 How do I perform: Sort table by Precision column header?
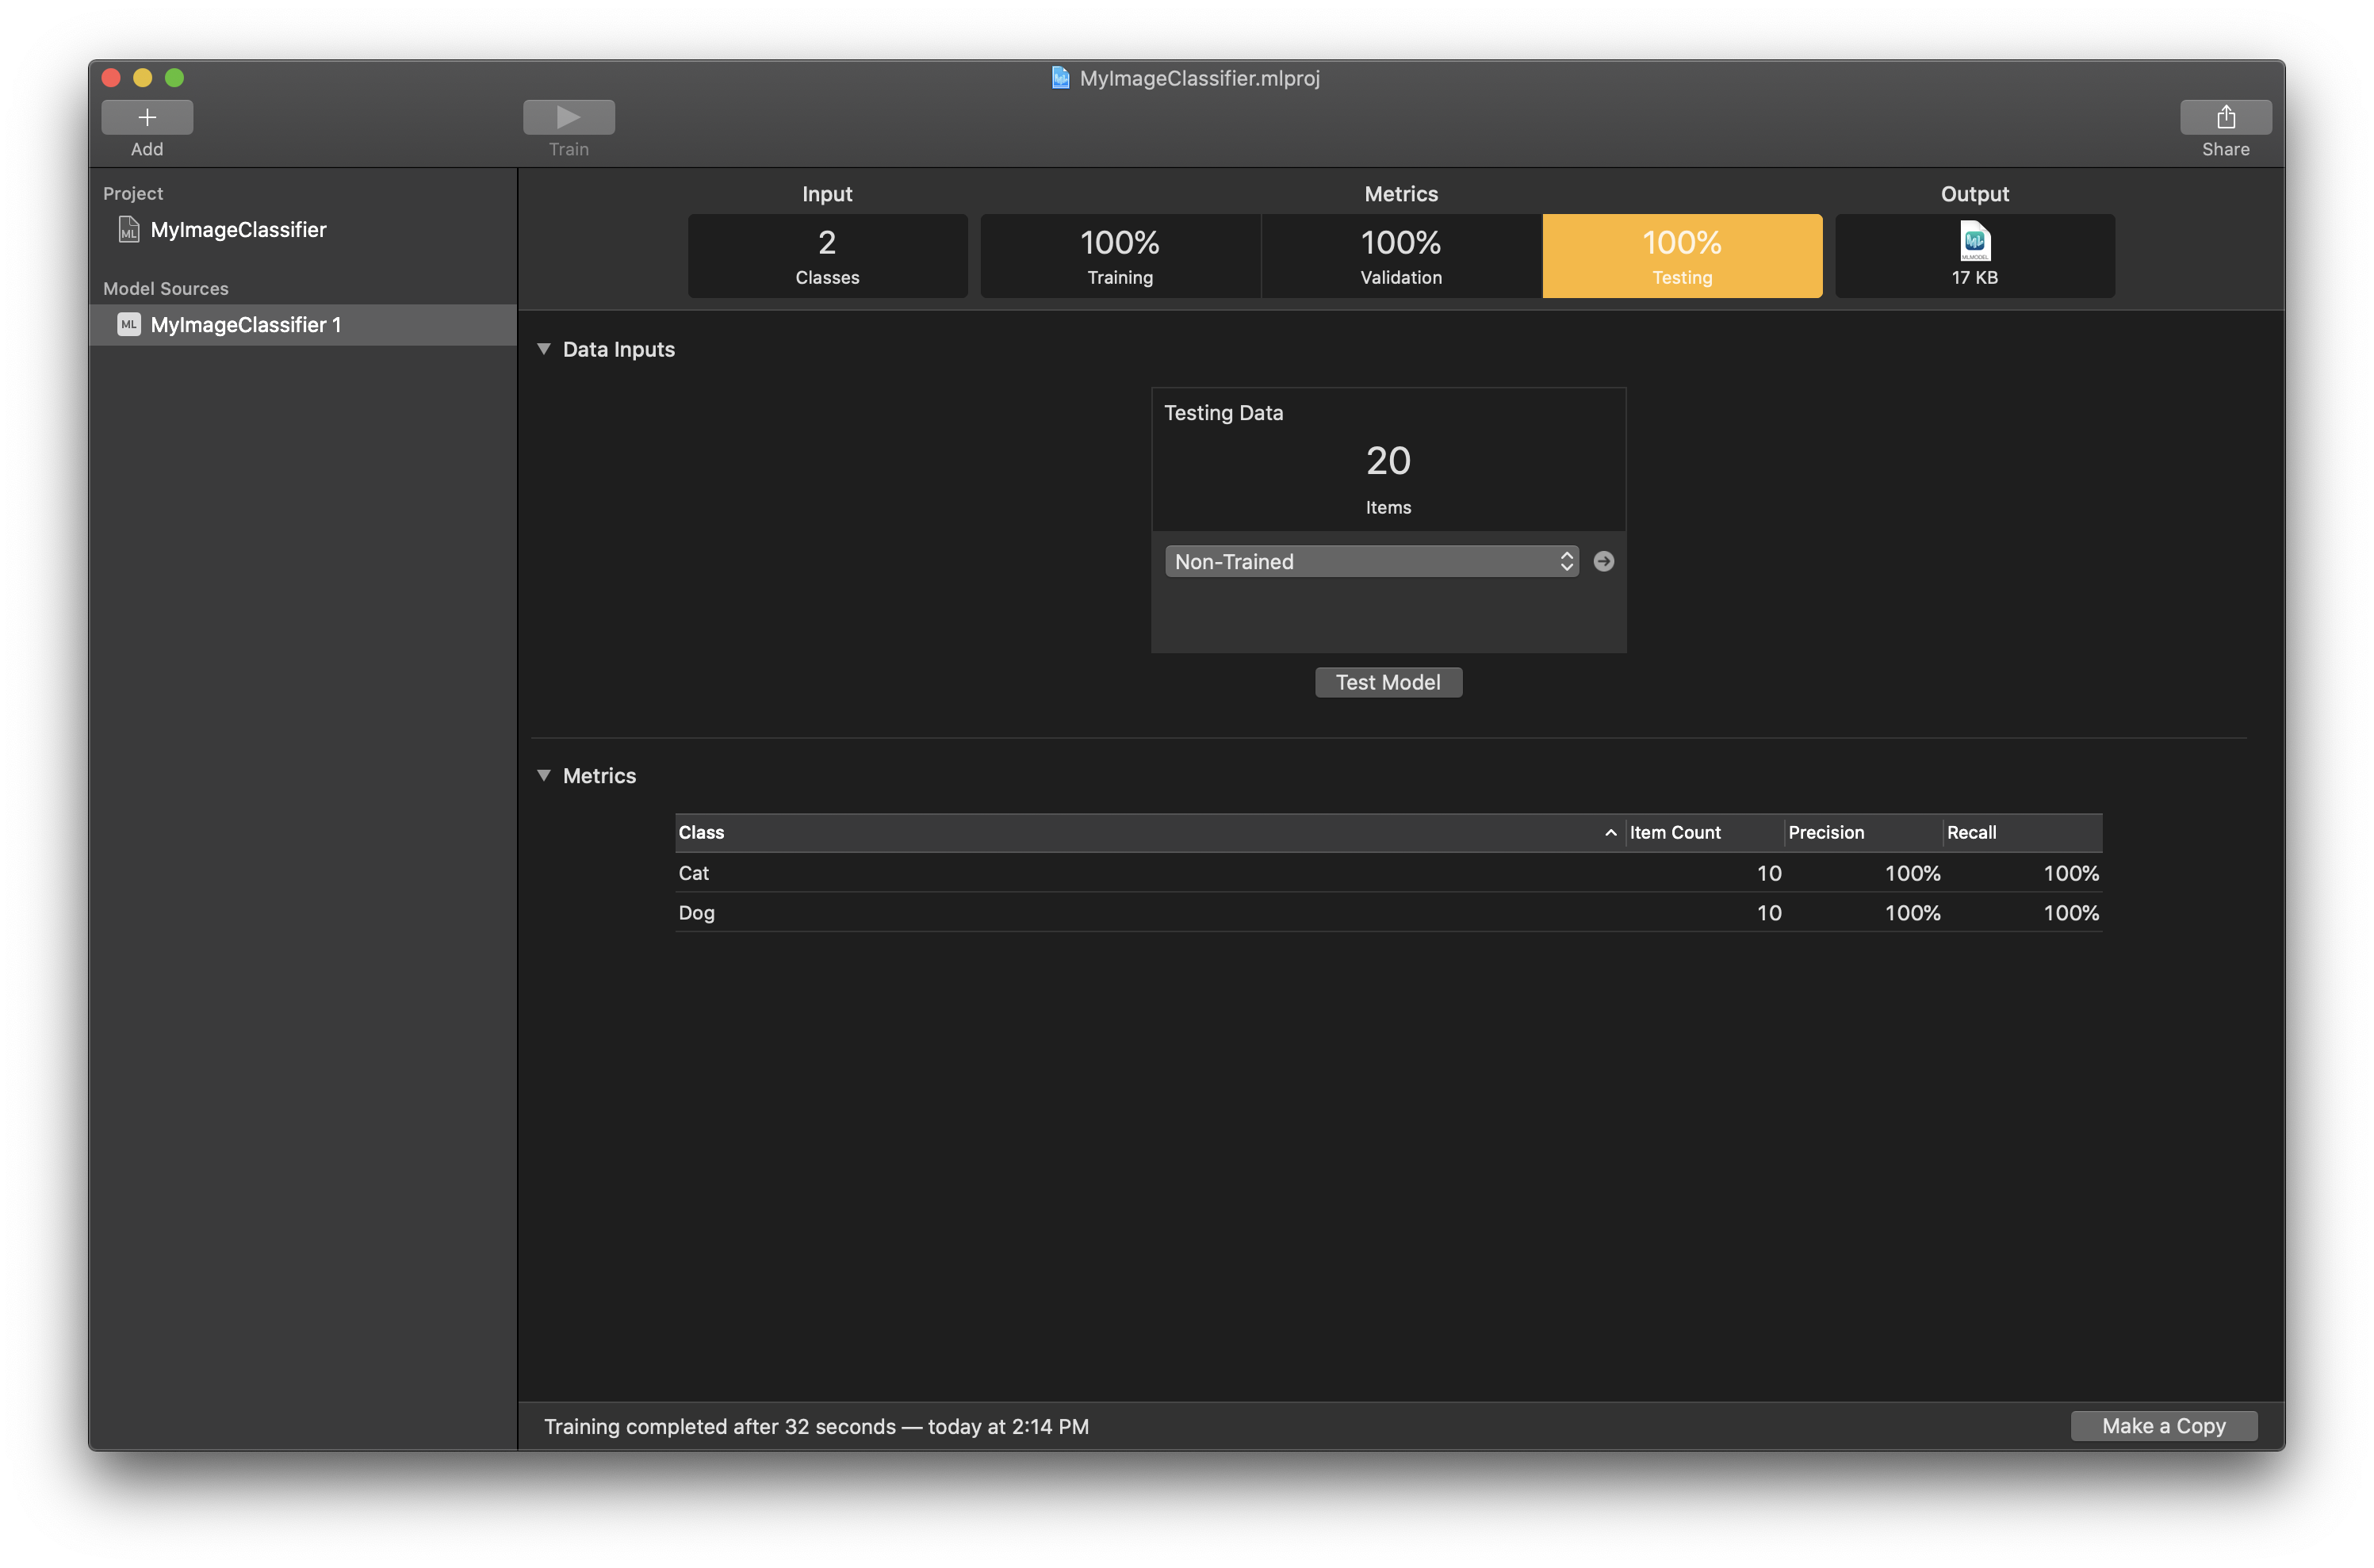pyautogui.click(x=1860, y=833)
